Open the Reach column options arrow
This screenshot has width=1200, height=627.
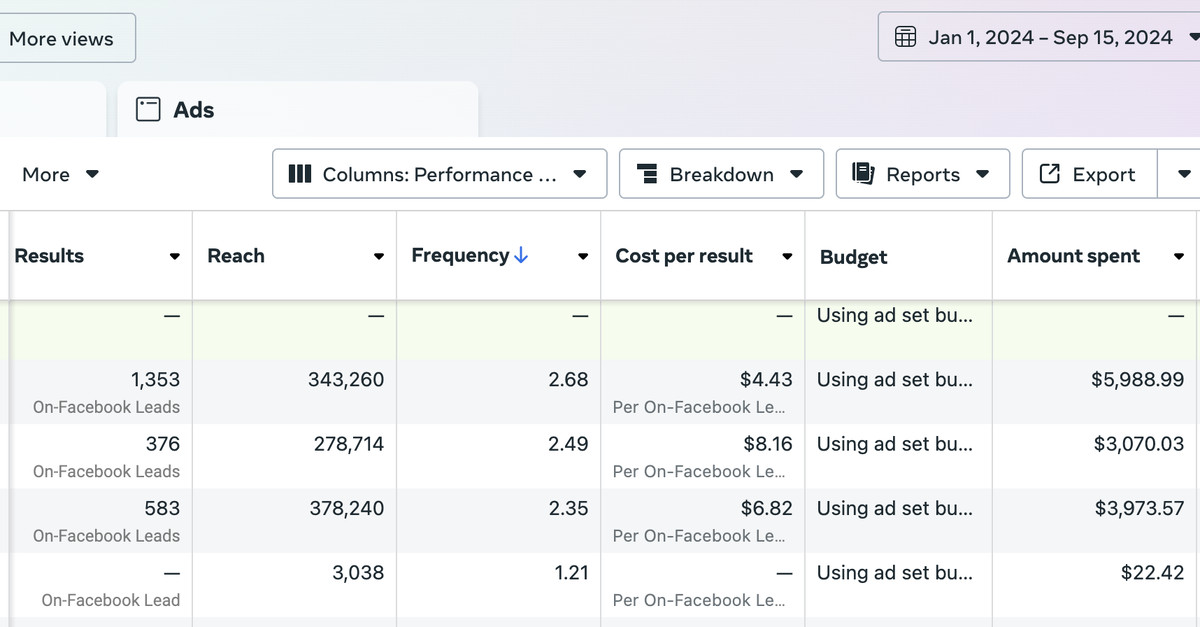379,257
